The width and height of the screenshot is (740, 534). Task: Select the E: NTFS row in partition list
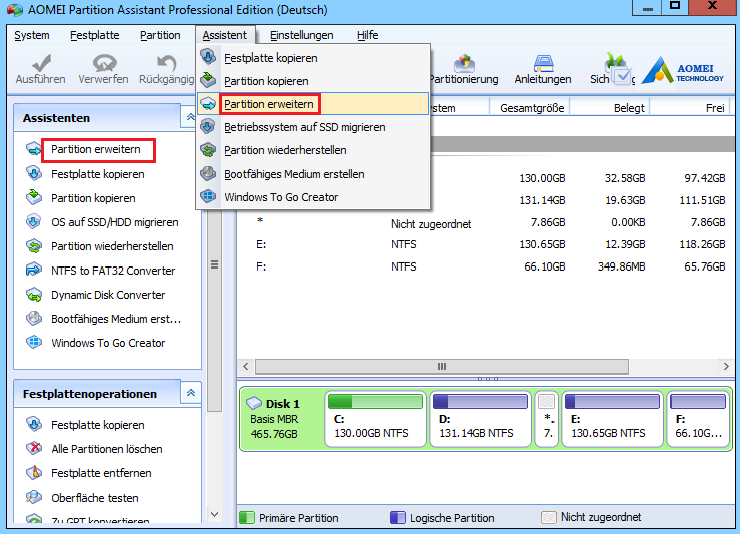486,244
